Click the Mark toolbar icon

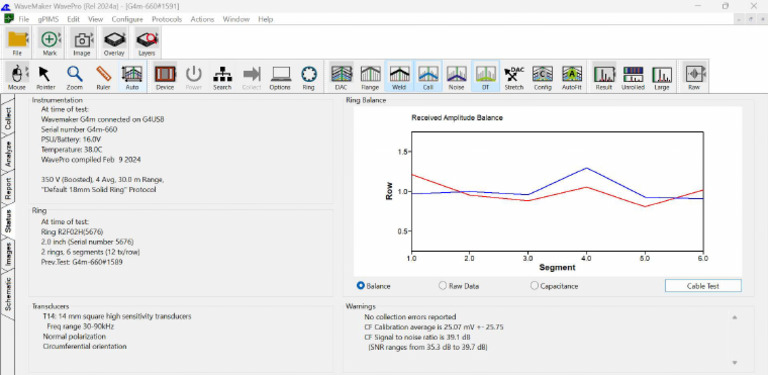[49, 43]
